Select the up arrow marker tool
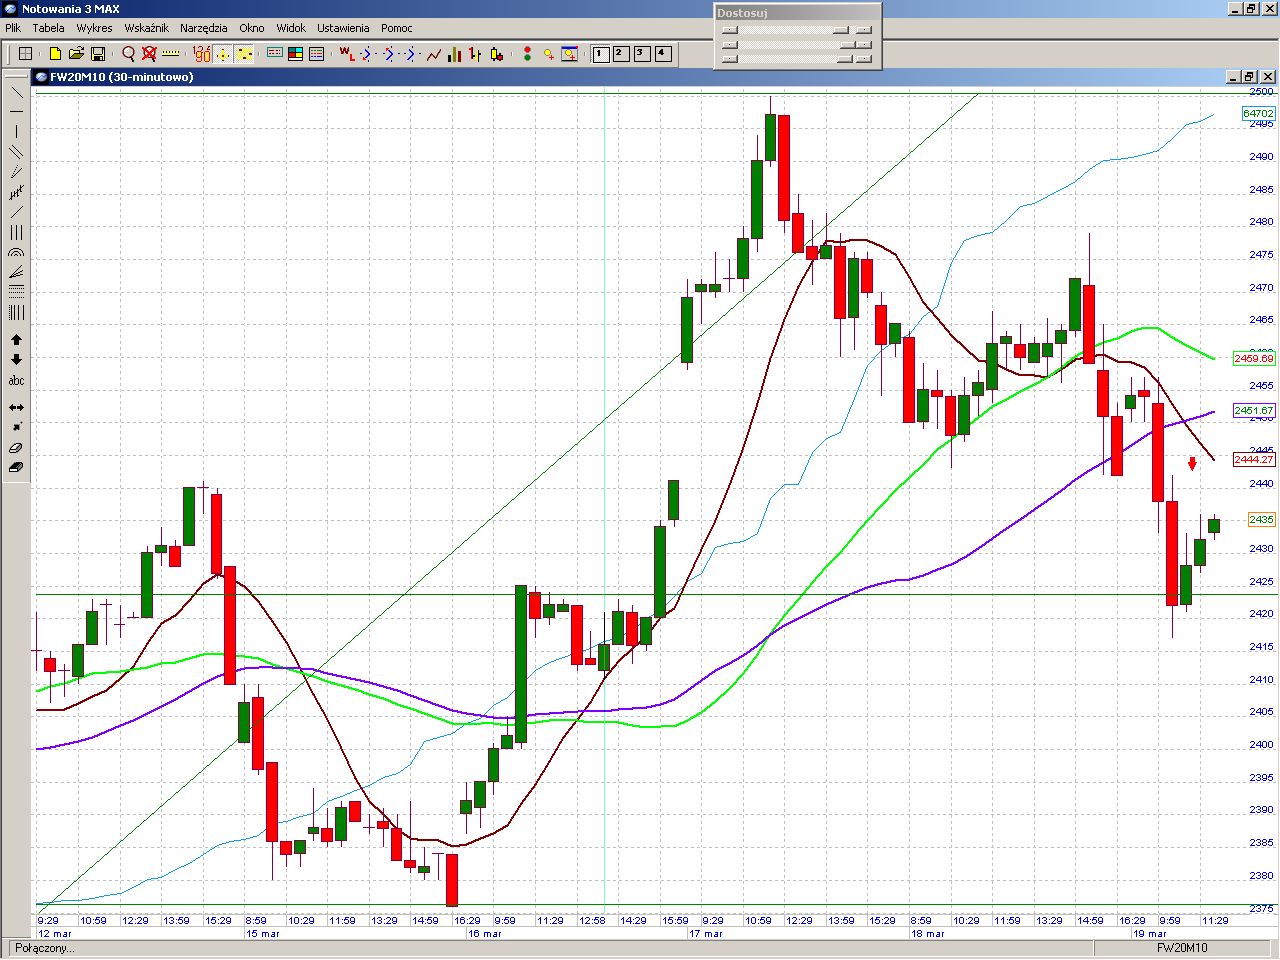 click(16, 340)
